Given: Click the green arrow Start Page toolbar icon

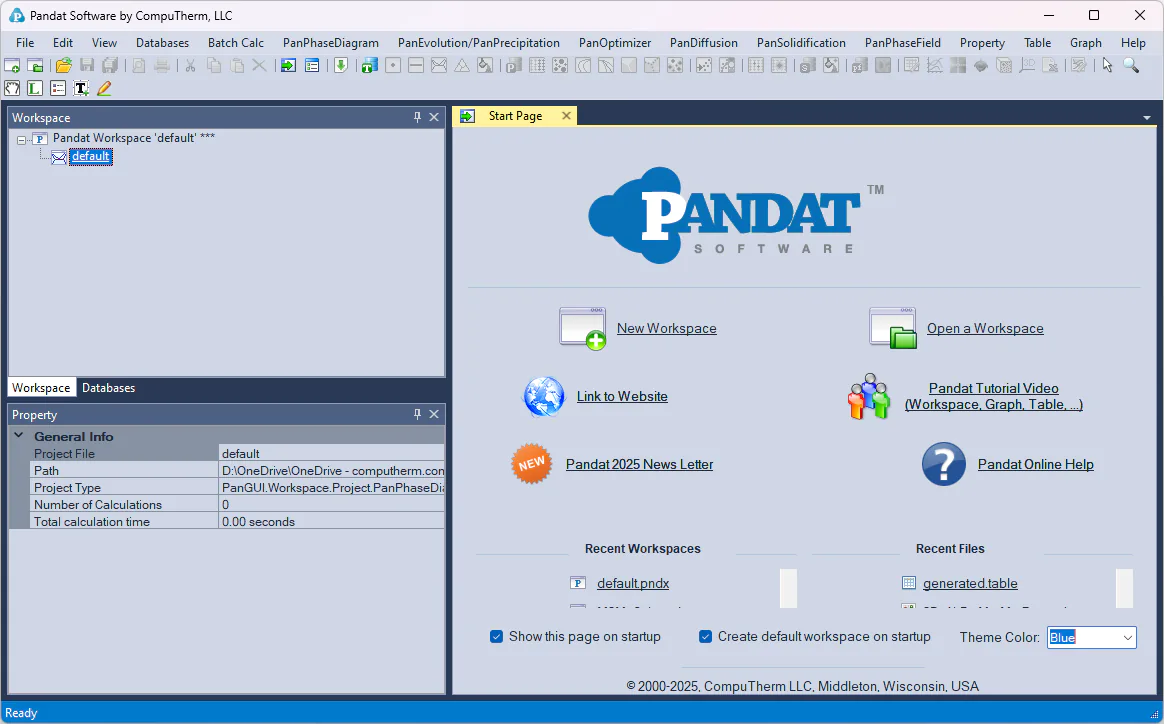Looking at the screenshot, I should coord(288,65).
